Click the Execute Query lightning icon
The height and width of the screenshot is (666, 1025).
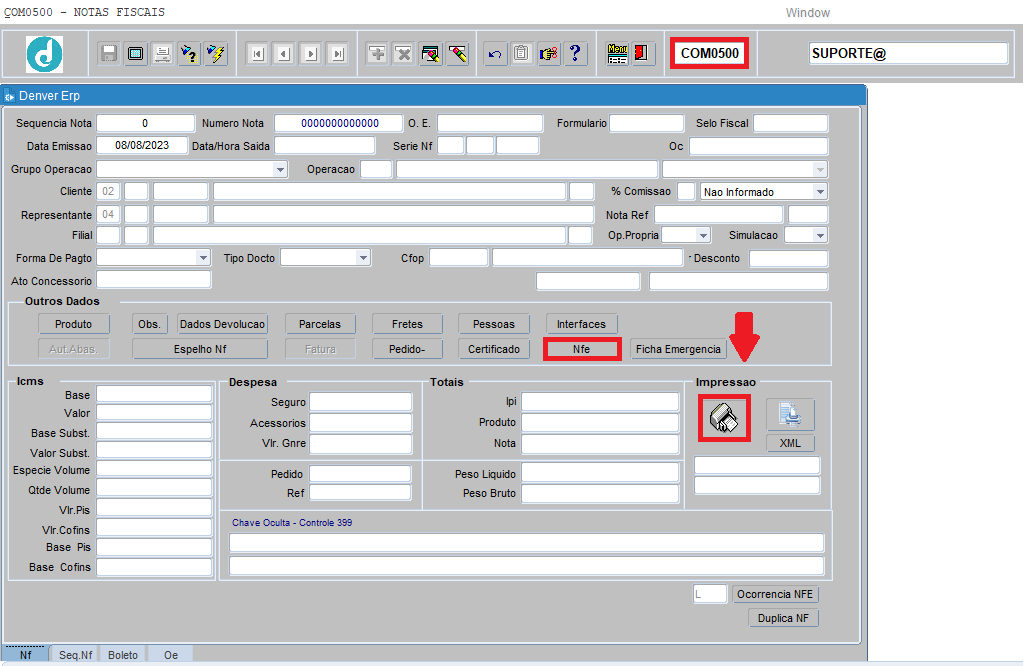click(x=216, y=54)
